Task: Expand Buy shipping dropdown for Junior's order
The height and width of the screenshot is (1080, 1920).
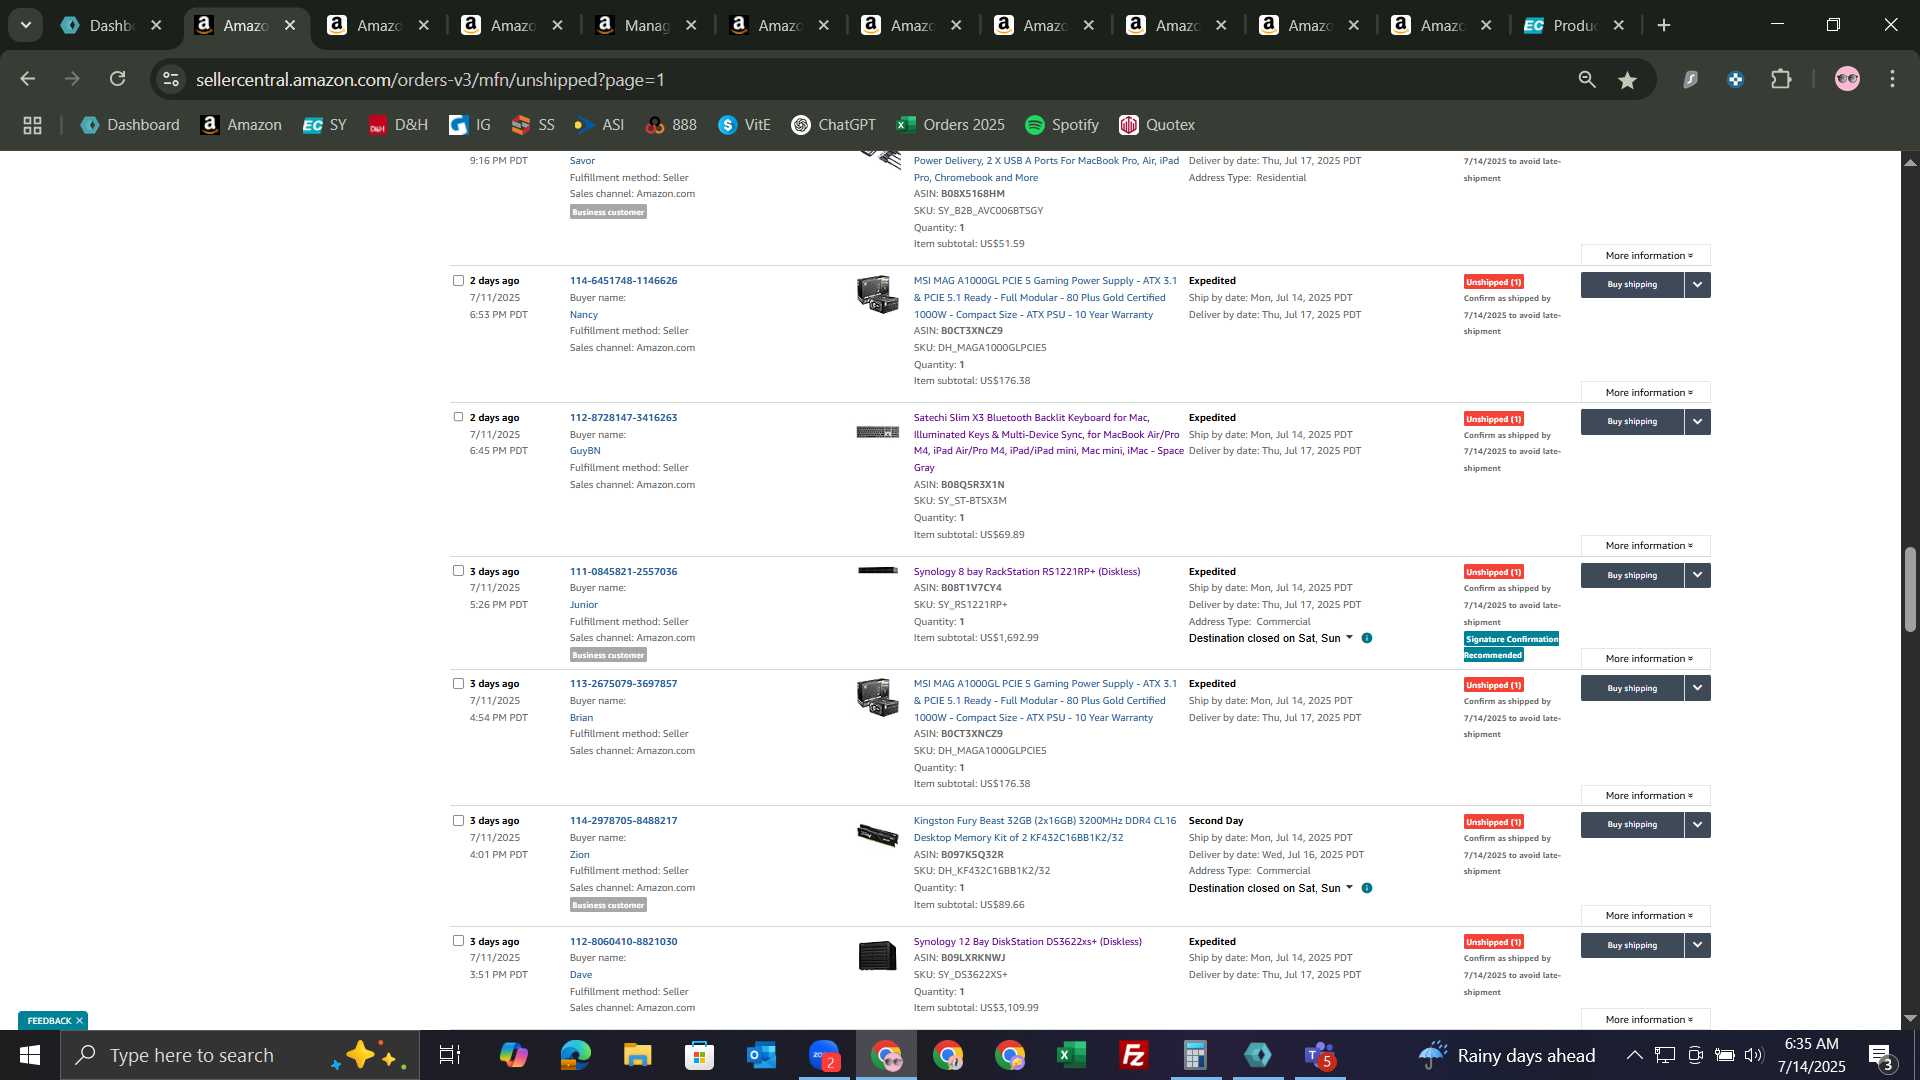Action: (1698, 576)
